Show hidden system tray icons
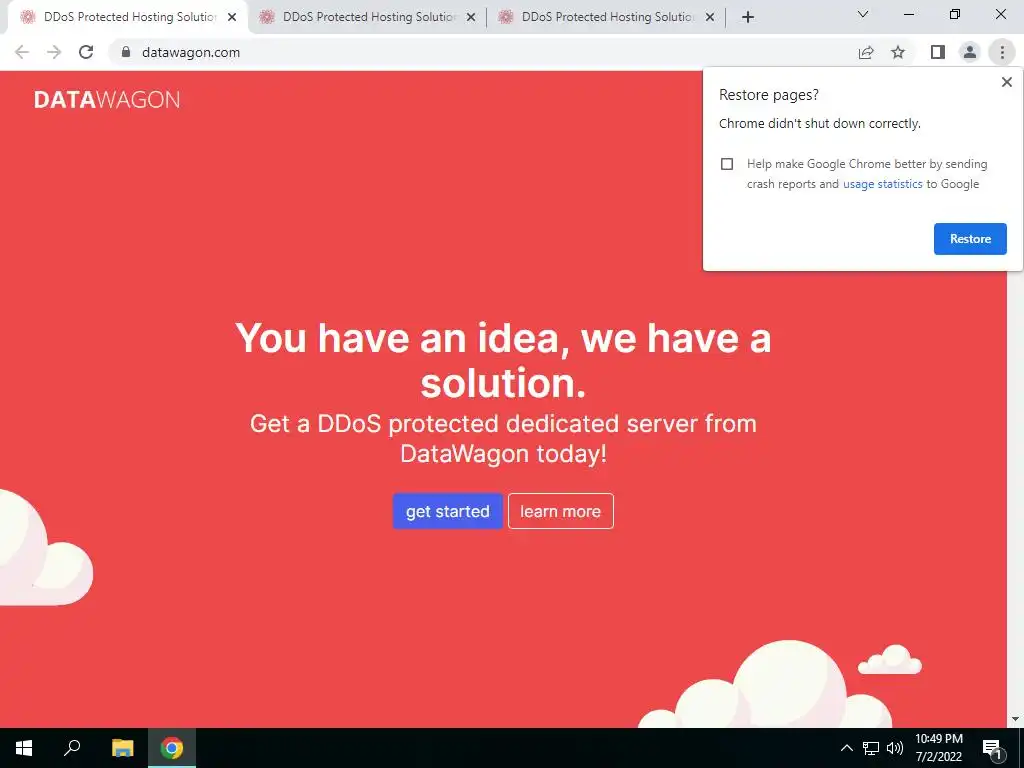Screen dimensions: 1024x768 [846, 748]
